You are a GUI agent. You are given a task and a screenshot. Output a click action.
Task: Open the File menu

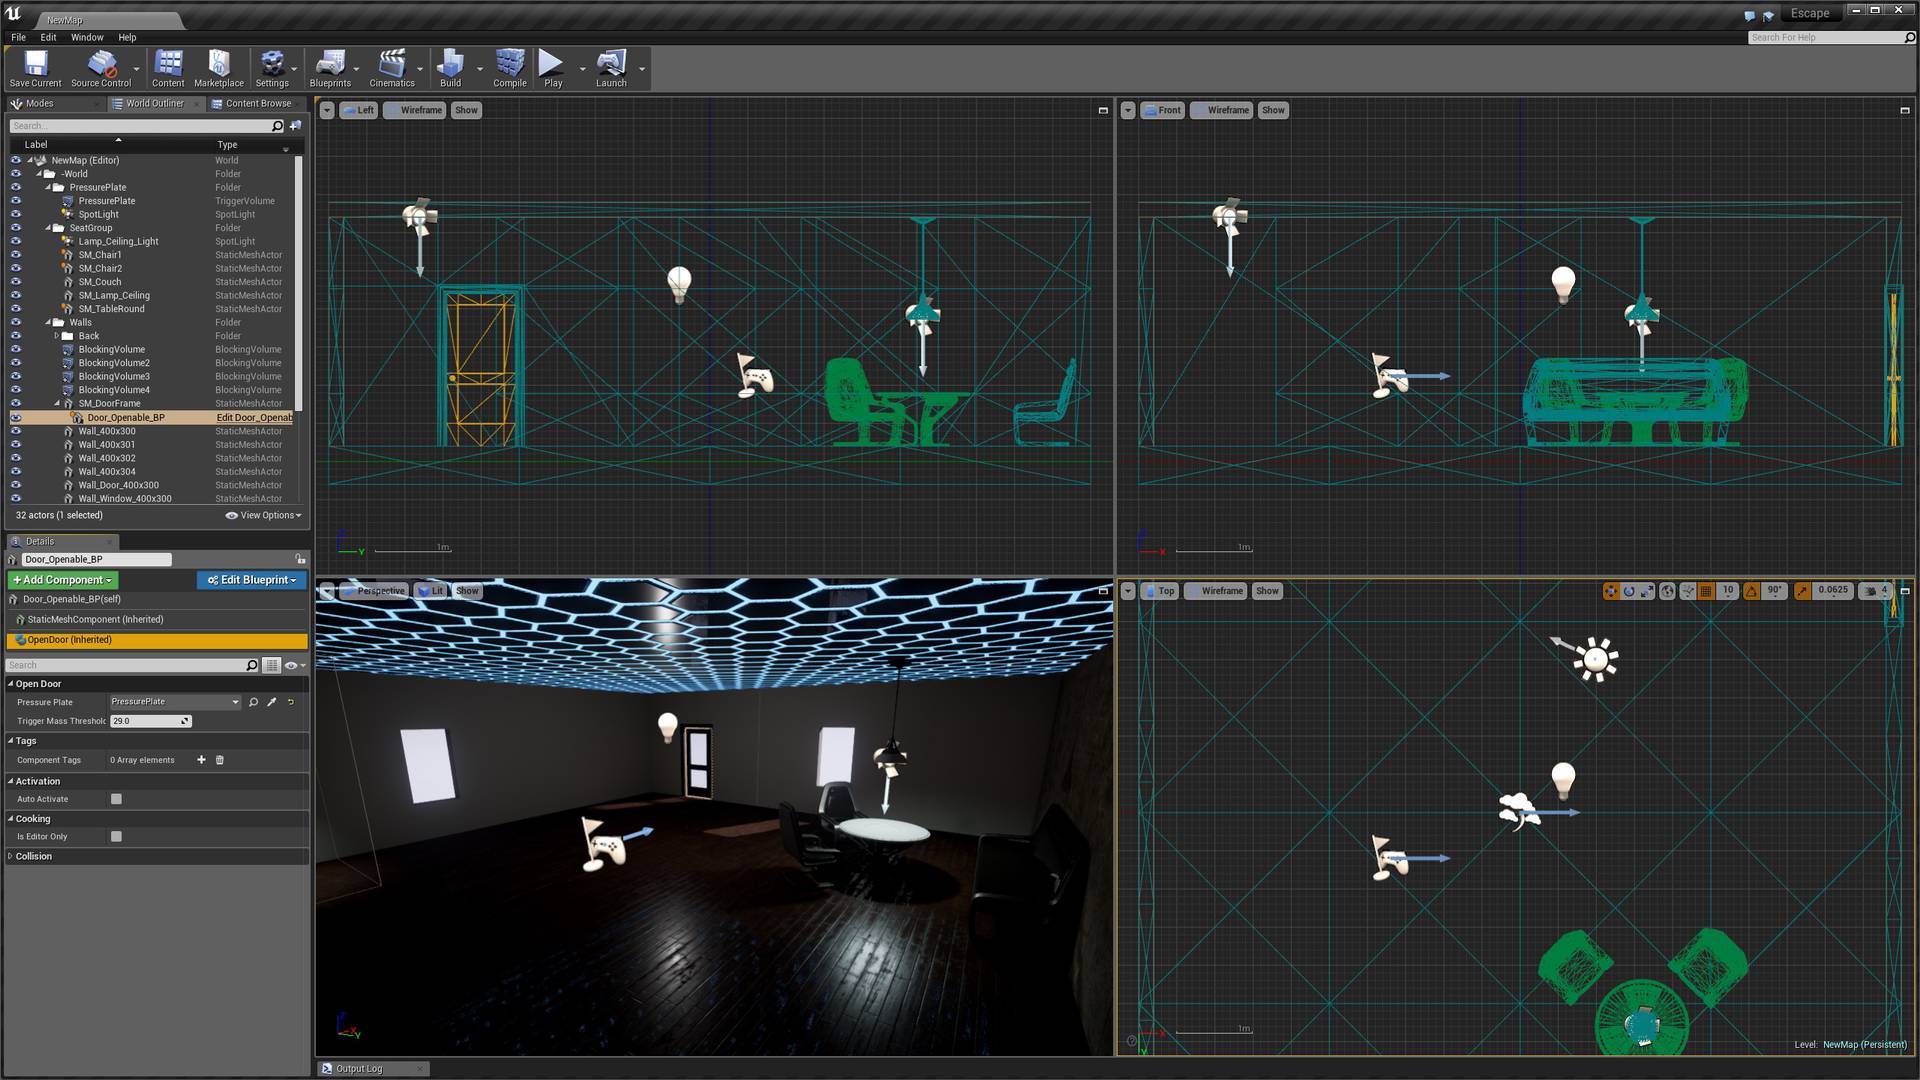tap(18, 37)
